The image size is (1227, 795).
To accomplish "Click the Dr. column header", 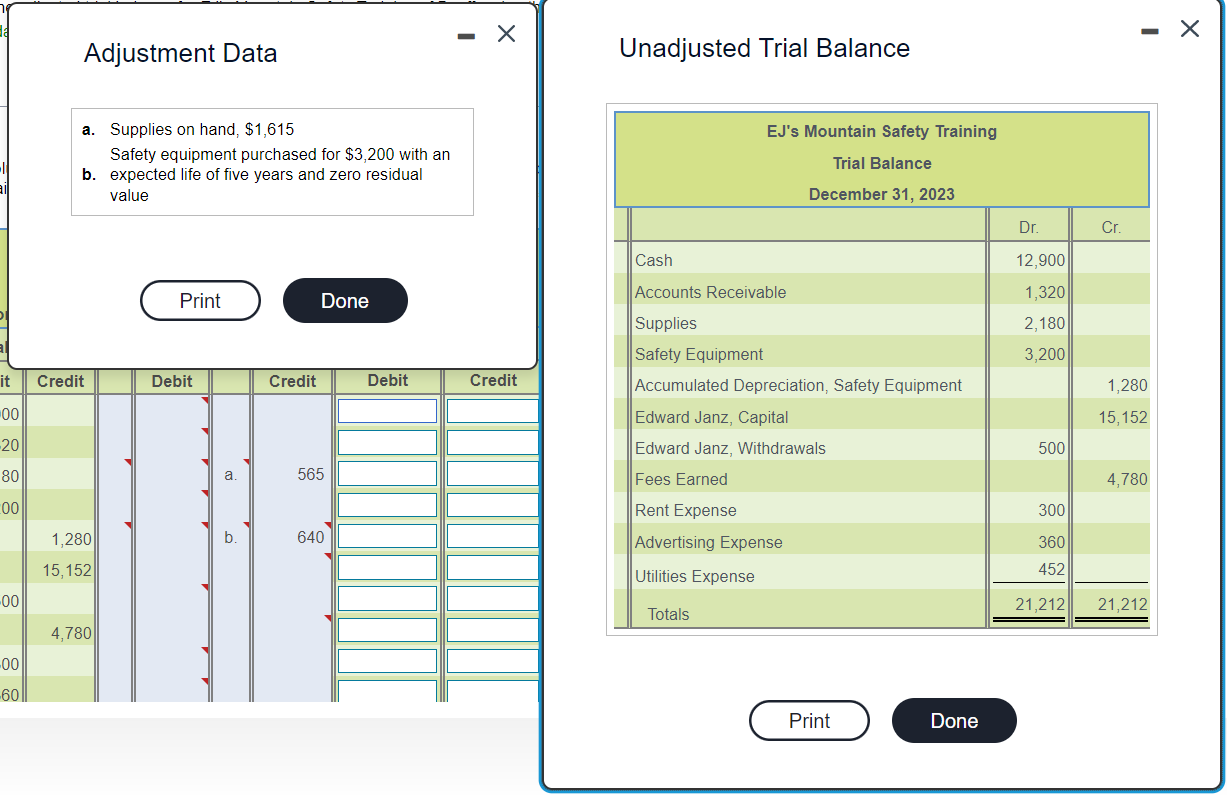I will (1028, 227).
